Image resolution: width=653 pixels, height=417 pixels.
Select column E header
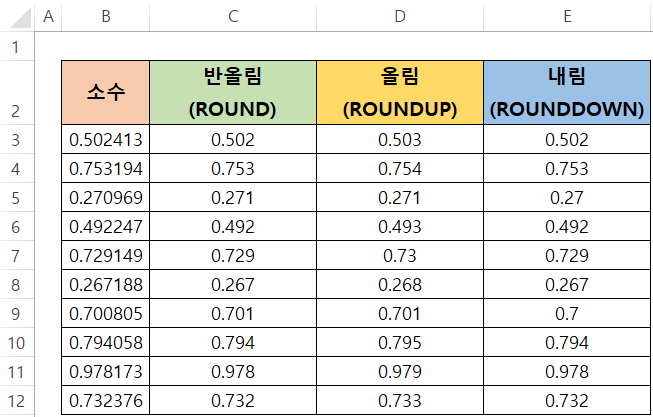567,16
